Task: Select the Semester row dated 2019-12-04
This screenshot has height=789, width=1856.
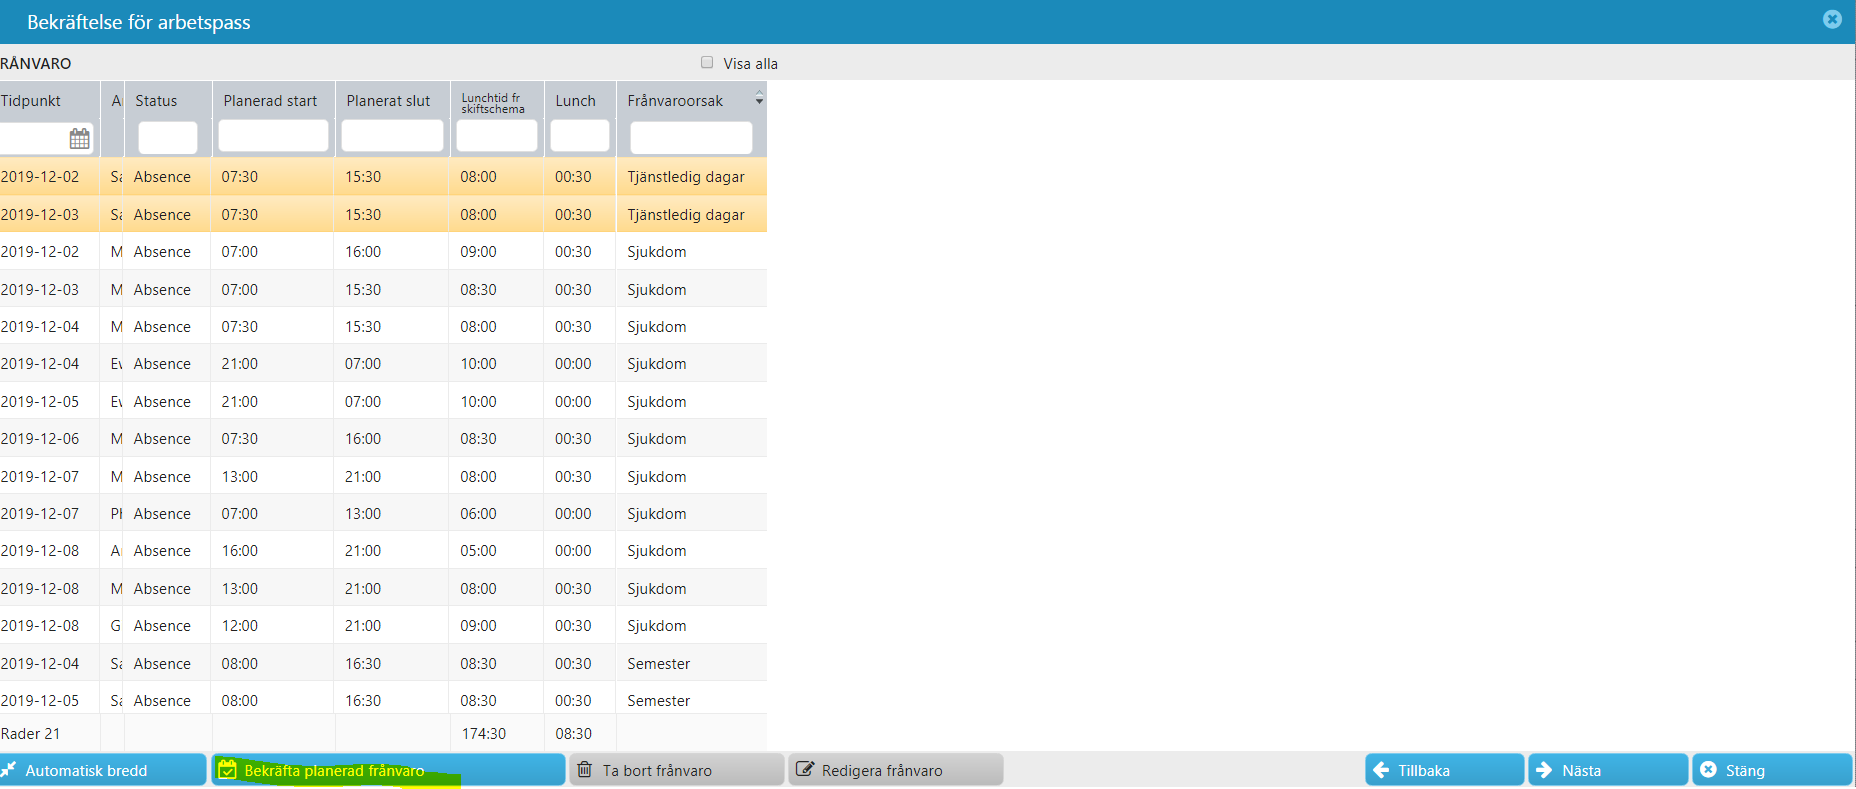Action: click(x=383, y=663)
